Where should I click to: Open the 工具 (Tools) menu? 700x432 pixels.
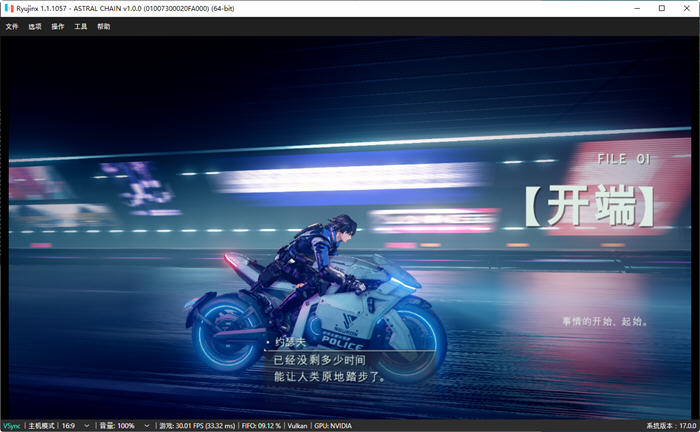(x=80, y=27)
